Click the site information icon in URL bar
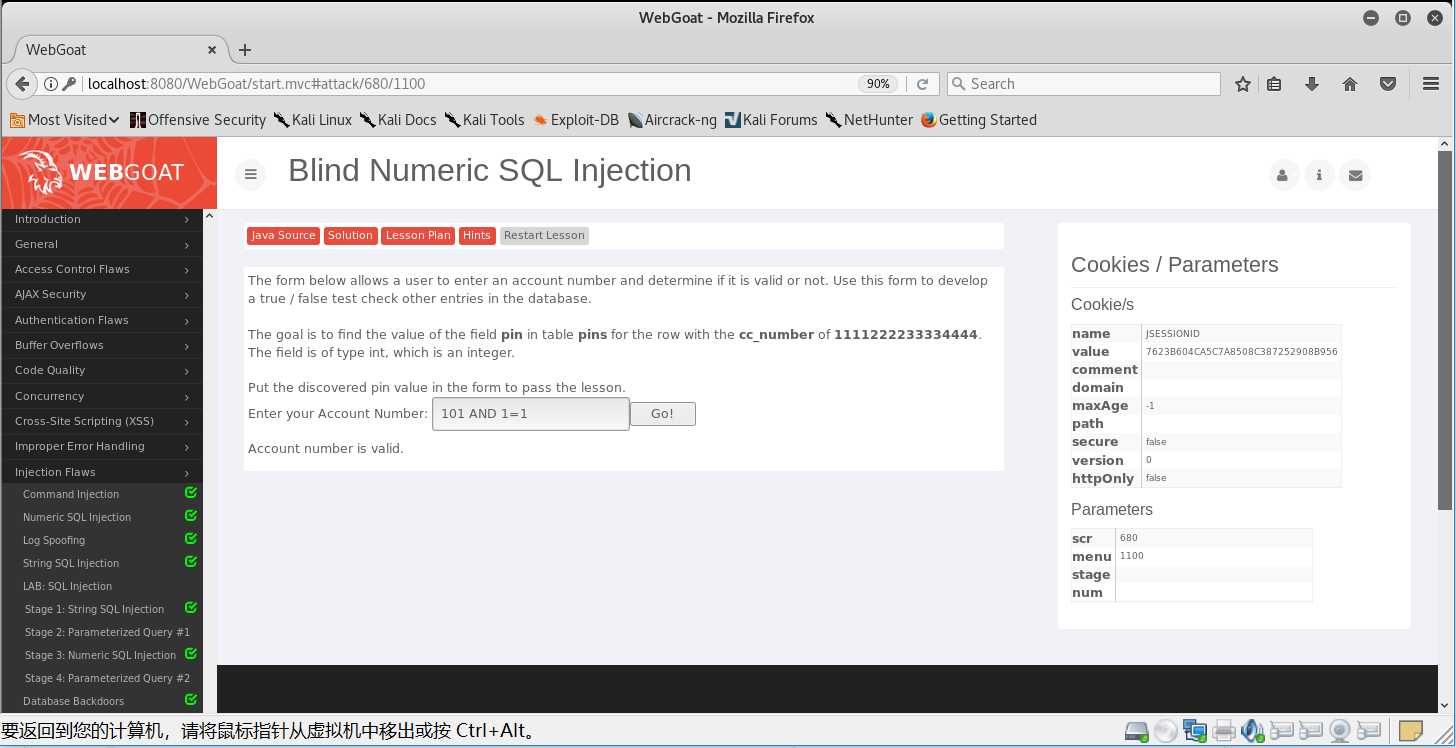The height and width of the screenshot is (748, 1456). (x=50, y=84)
